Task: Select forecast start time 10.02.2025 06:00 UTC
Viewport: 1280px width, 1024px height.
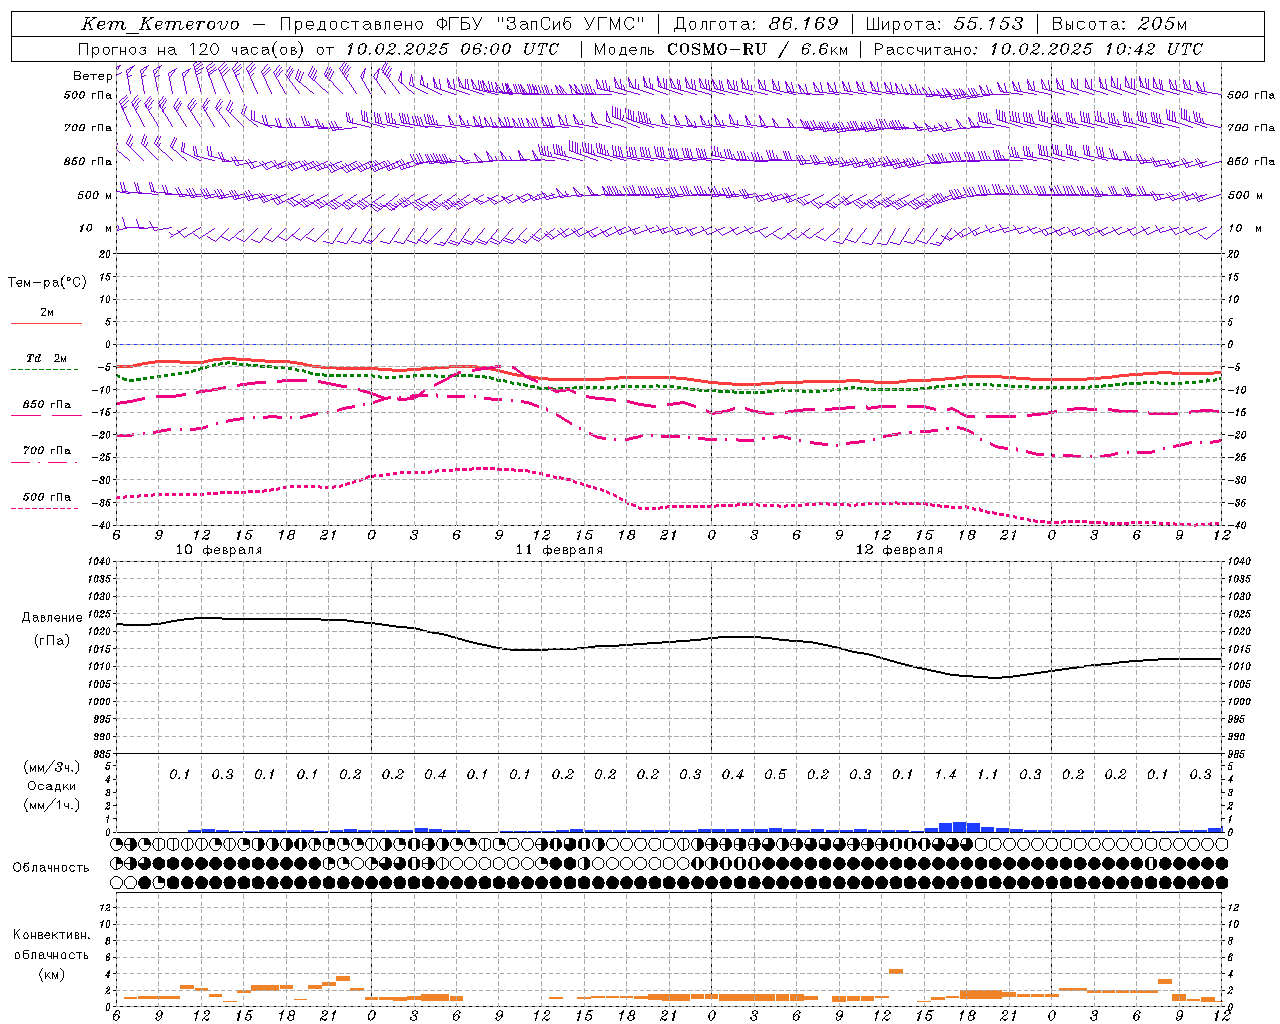Action: coord(452,49)
